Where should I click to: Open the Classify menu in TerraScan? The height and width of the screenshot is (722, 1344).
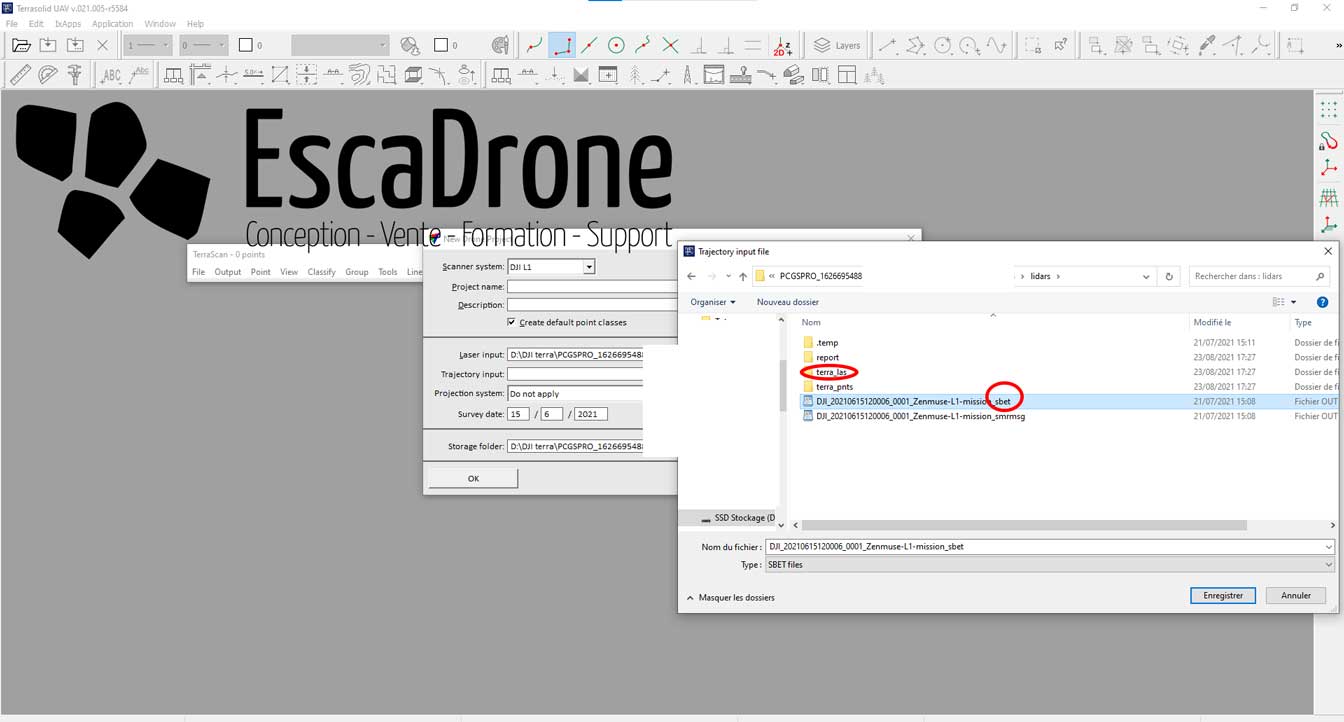click(x=321, y=271)
